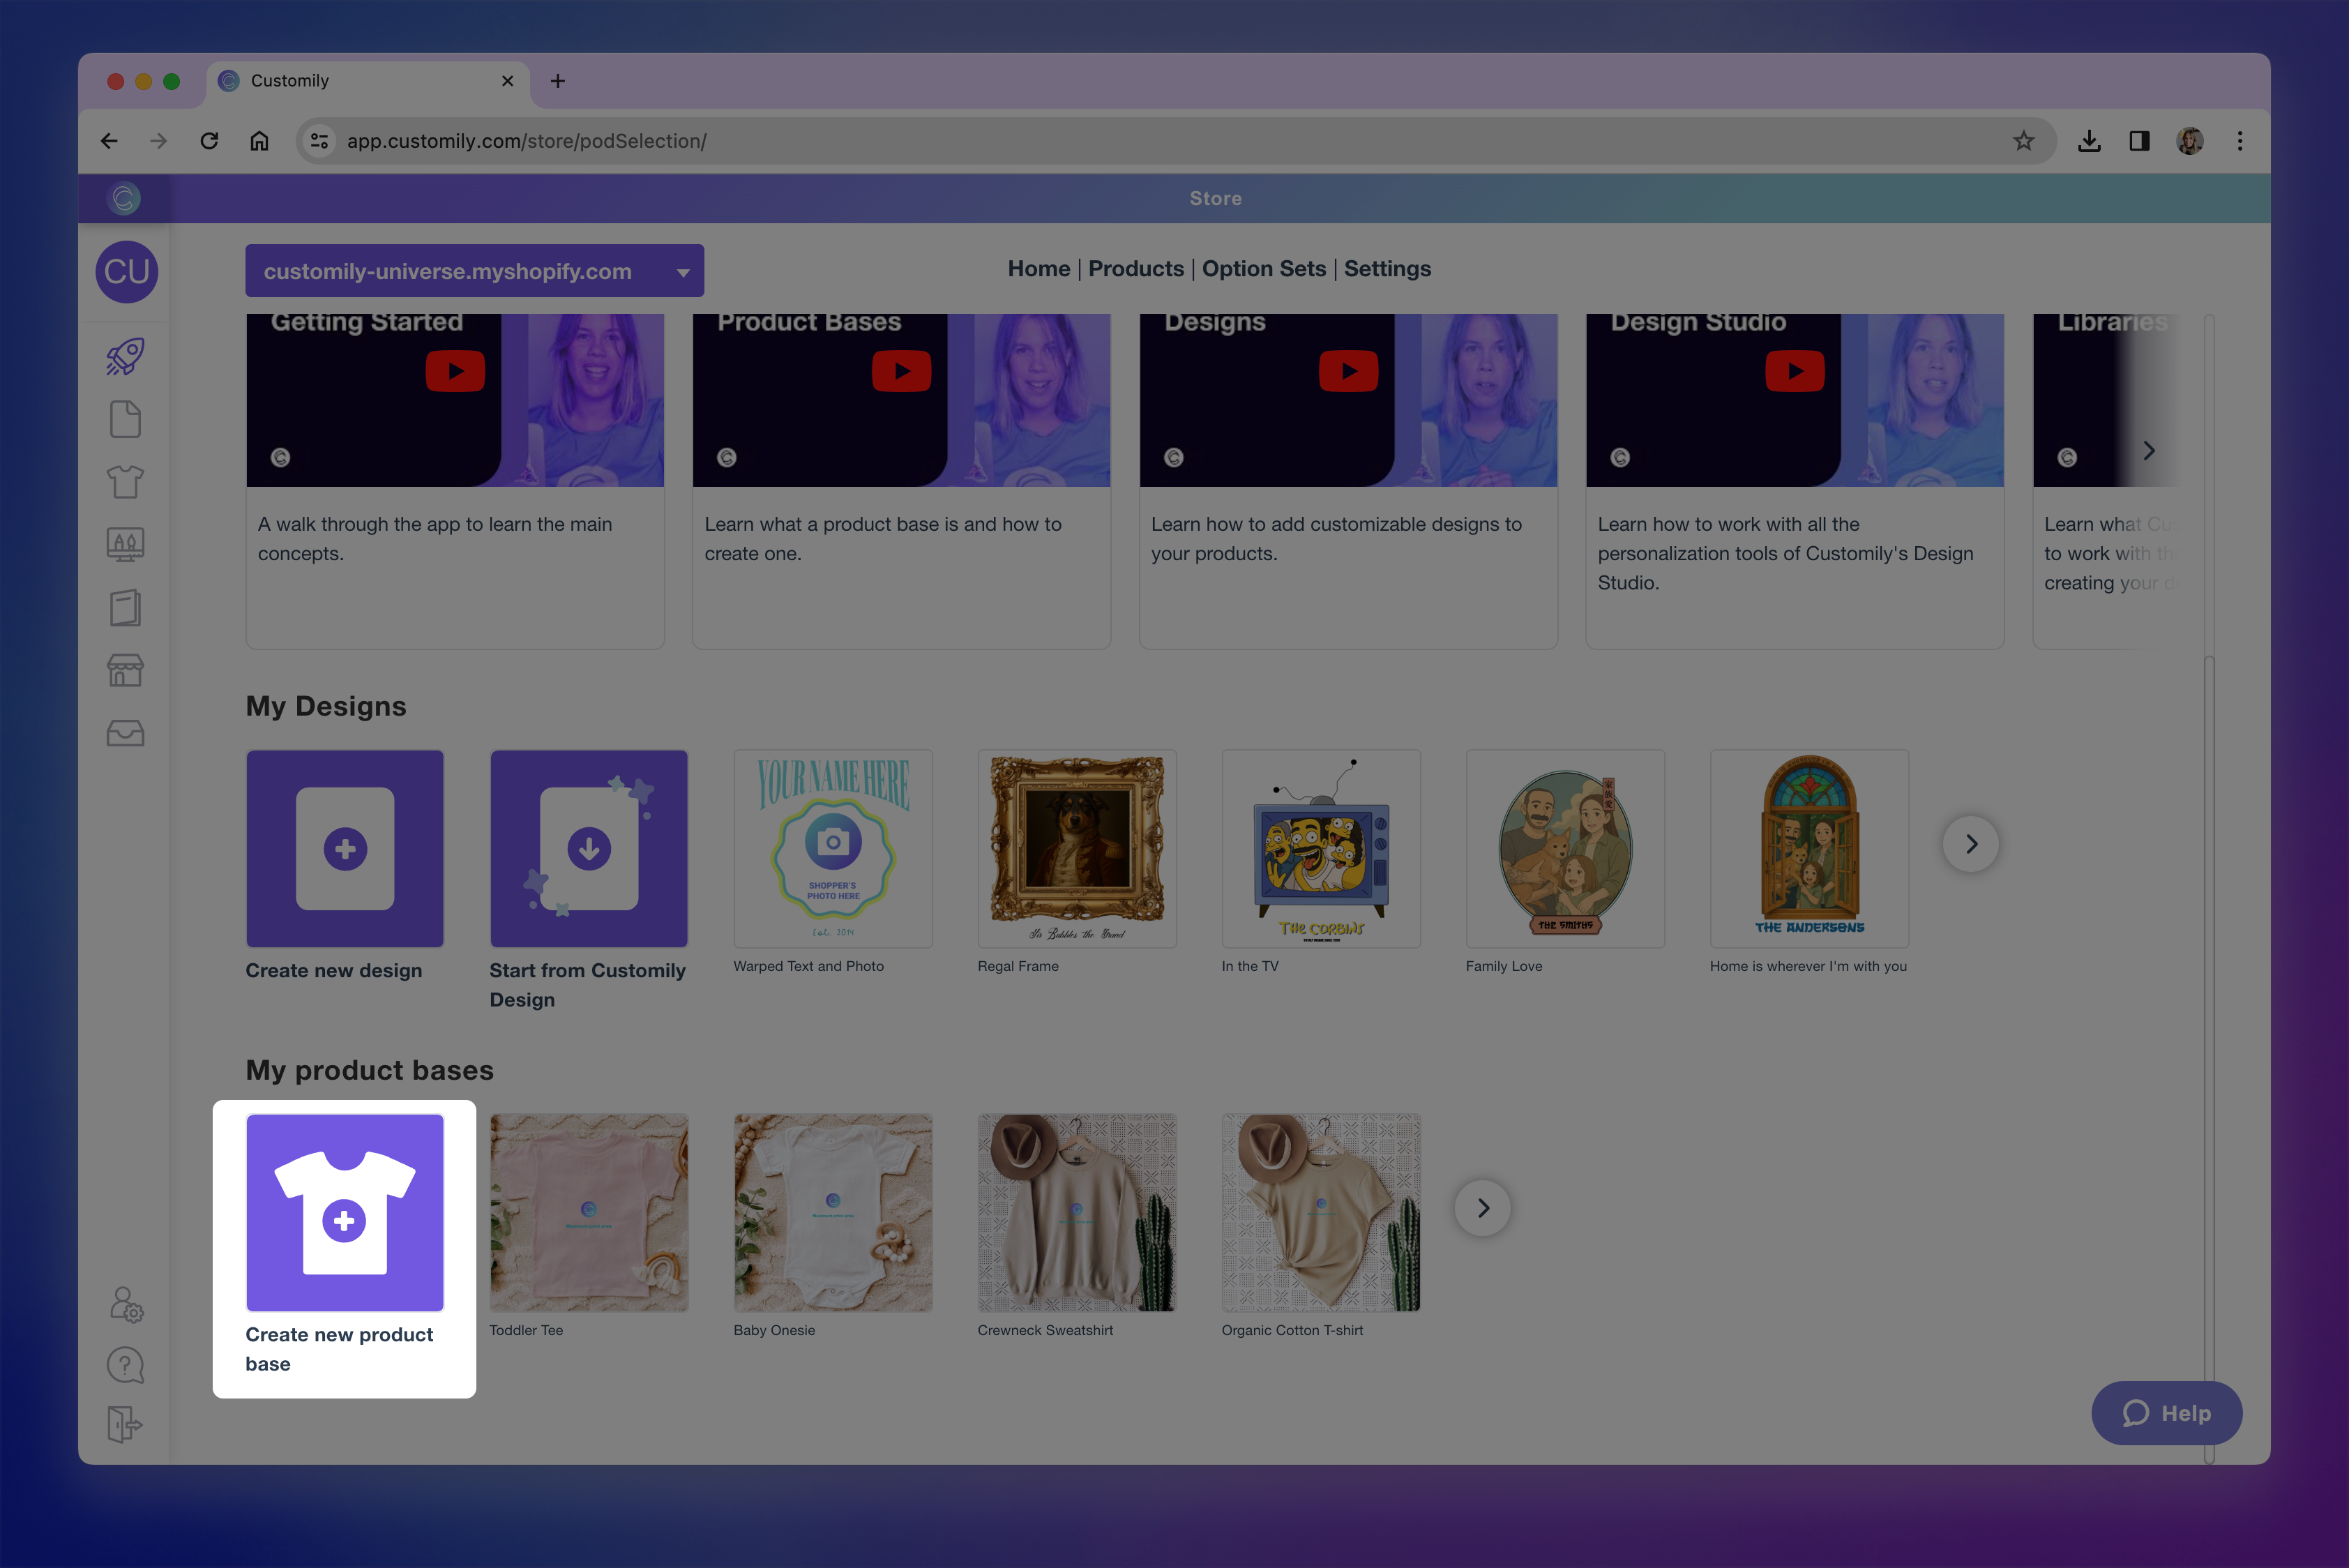The image size is (2349, 1568).
Task: Play the Product Bases tutorial video
Action: point(901,370)
